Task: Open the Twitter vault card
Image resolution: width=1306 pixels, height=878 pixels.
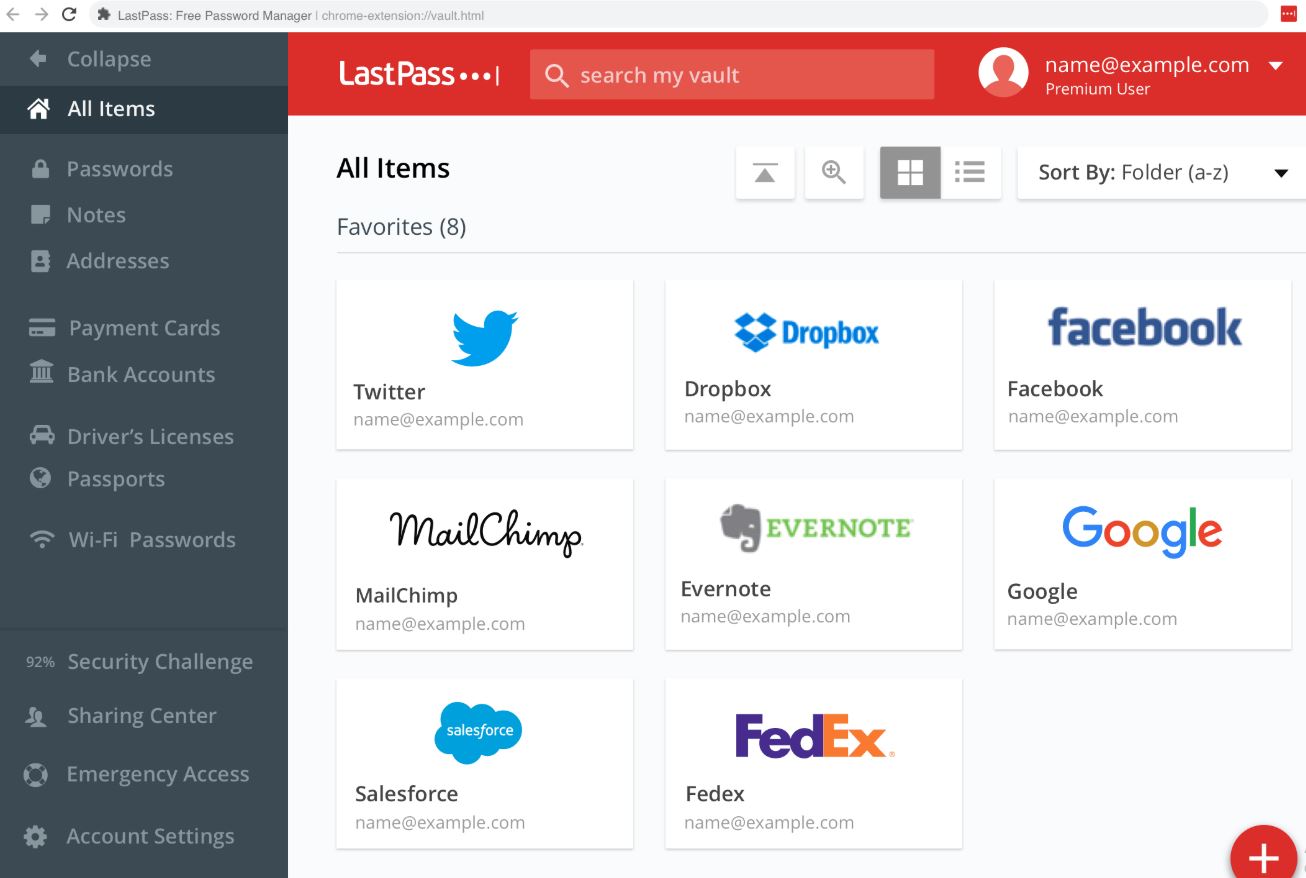Action: (x=485, y=364)
